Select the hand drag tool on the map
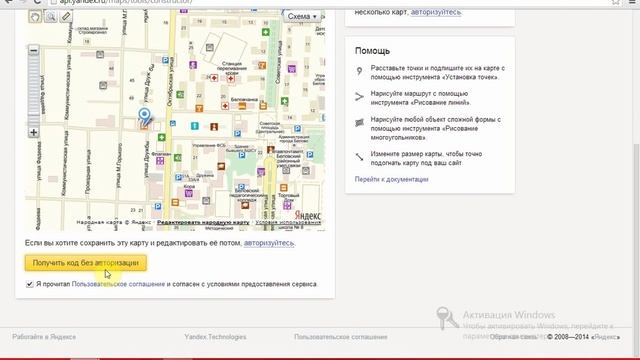This screenshot has height=360, width=640. [x=35, y=16]
